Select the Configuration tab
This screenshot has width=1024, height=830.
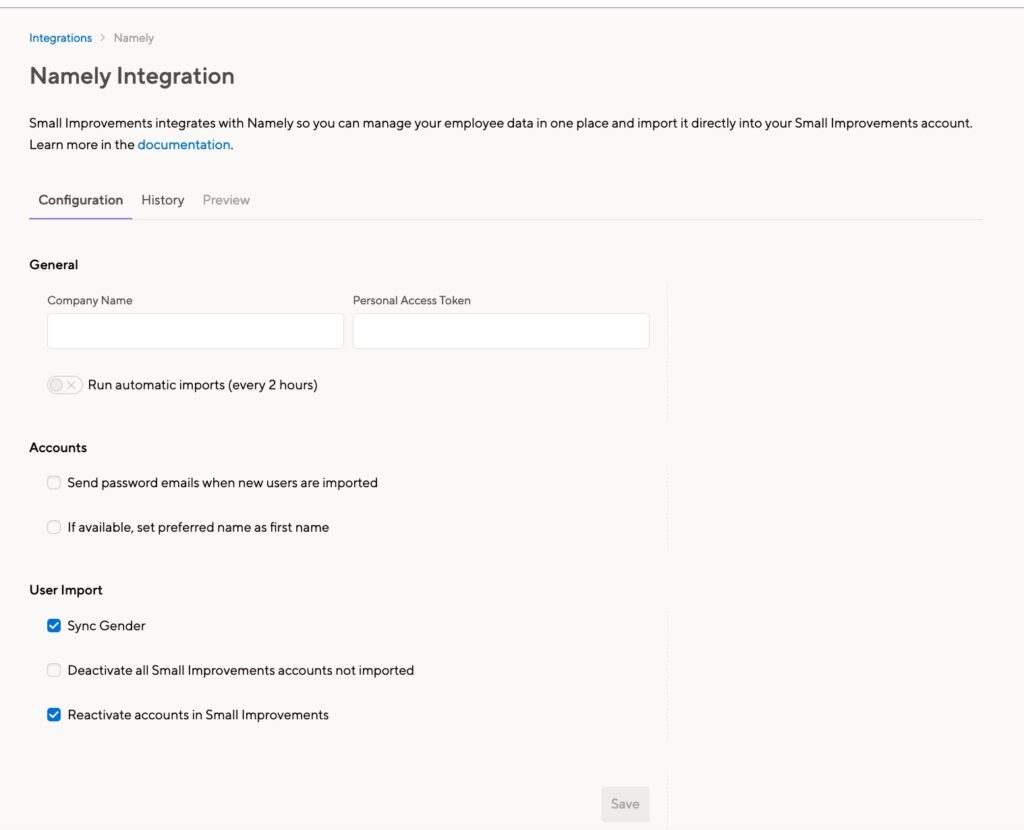point(81,200)
